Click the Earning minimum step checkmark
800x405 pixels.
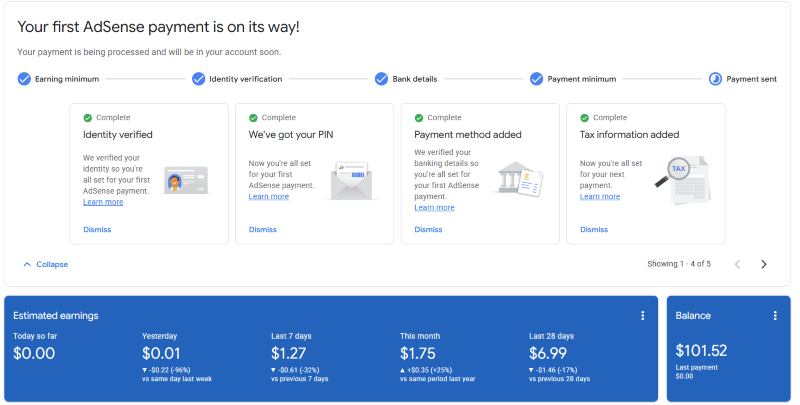pos(24,79)
